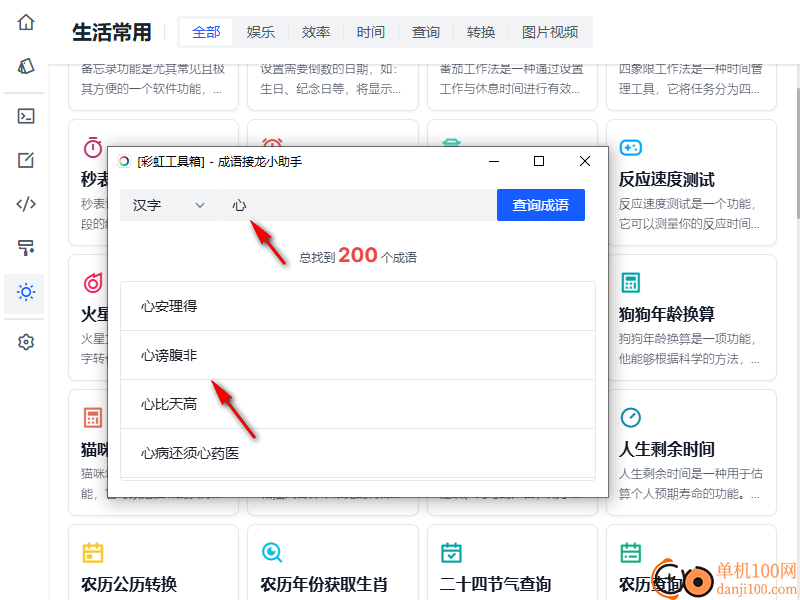
Task: Switch to the 查询 tab
Action: point(426,32)
